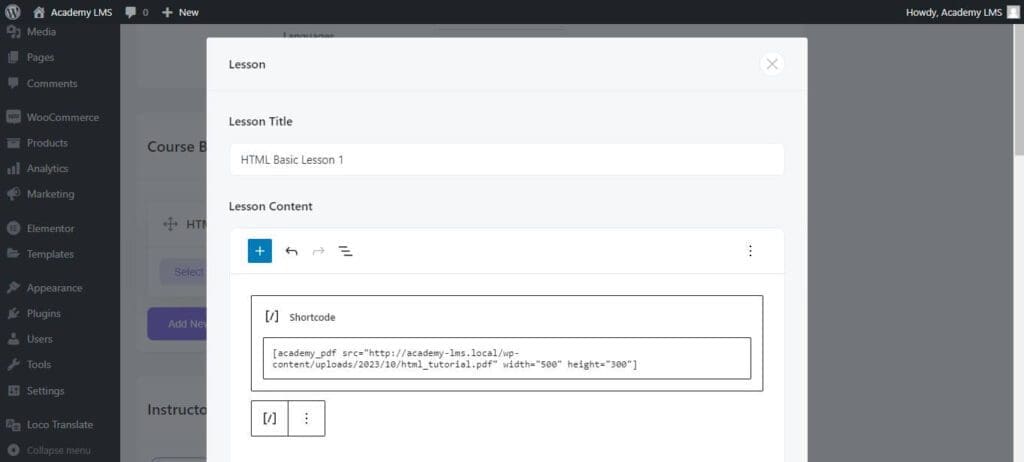Redo the editor change
Image resolution: width=1024 pixels, height=462 pixels.
[319, 251]
